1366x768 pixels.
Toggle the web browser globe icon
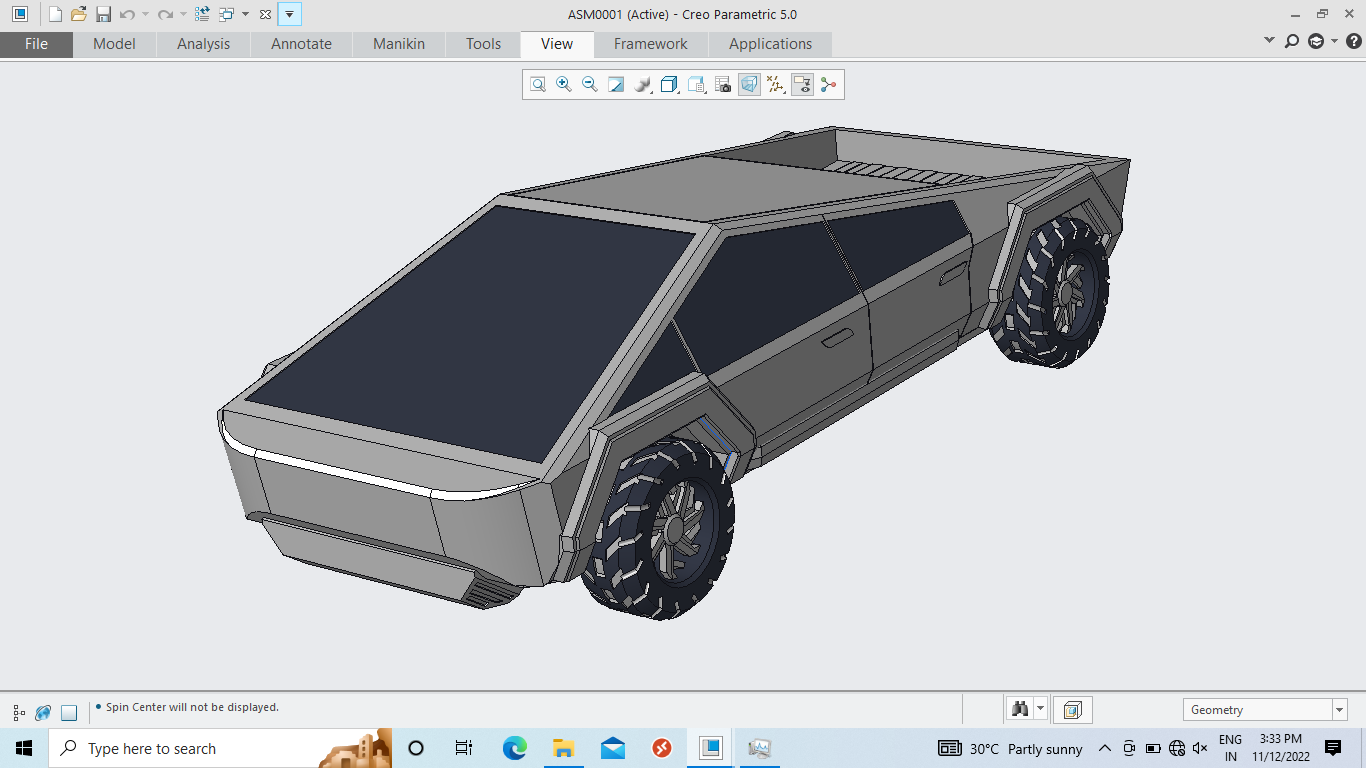[43, 713]
